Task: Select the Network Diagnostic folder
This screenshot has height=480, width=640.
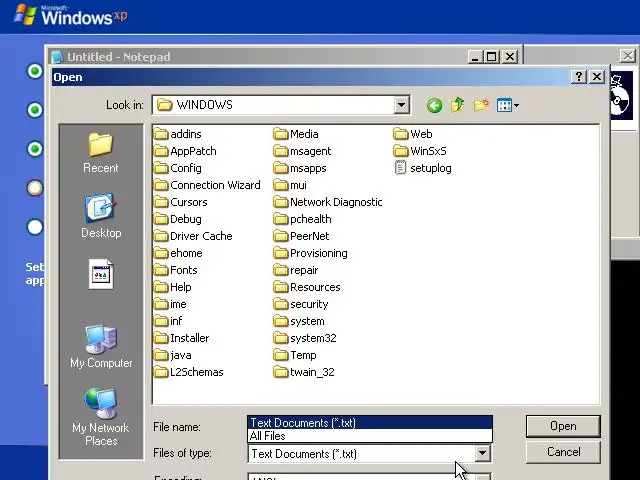Action: 328,202
